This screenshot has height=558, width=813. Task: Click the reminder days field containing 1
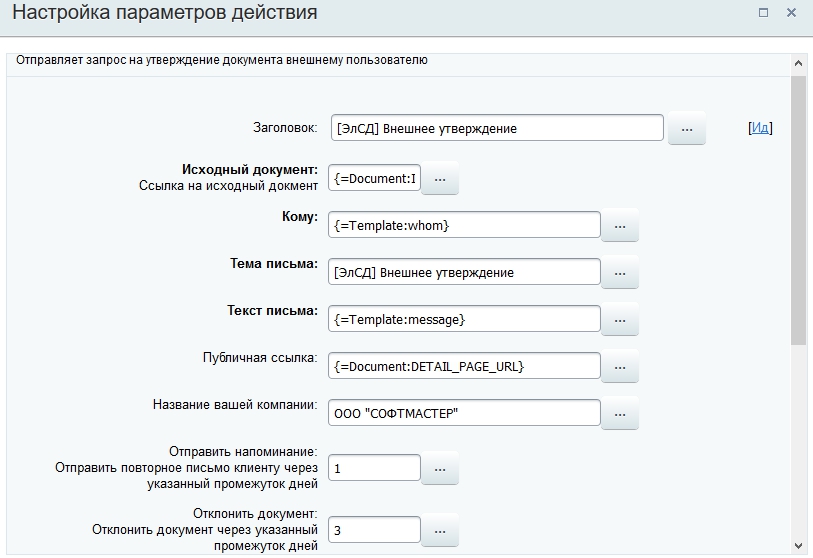374,468
